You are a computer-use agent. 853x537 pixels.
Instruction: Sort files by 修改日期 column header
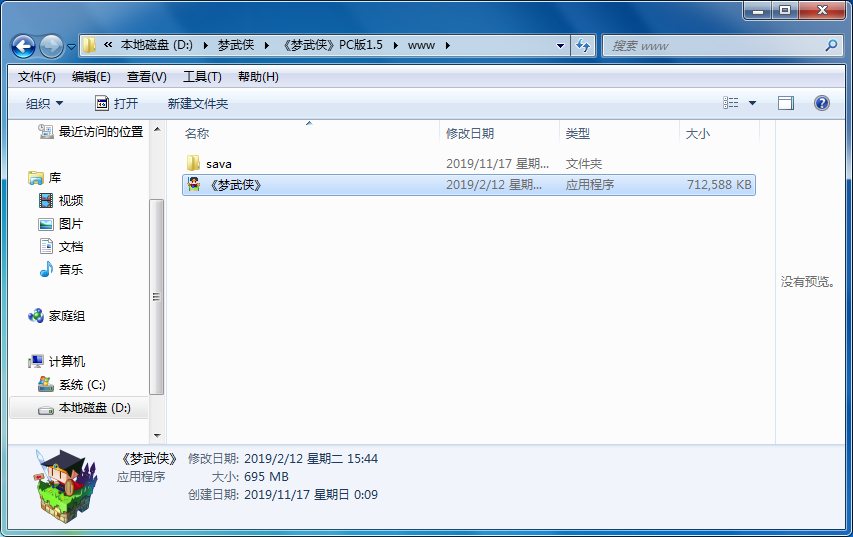tap(470, 133)
